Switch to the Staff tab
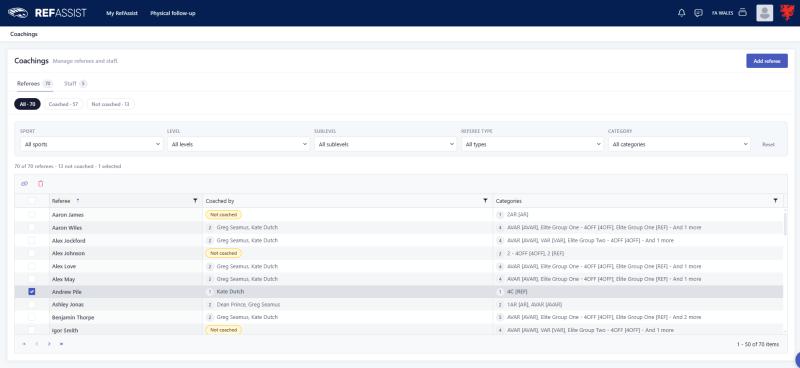800x368 pixels. [x=75, y=84]
